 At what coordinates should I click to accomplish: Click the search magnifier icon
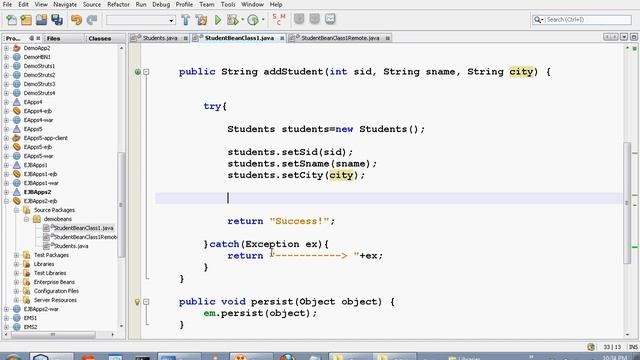(538, 20)
